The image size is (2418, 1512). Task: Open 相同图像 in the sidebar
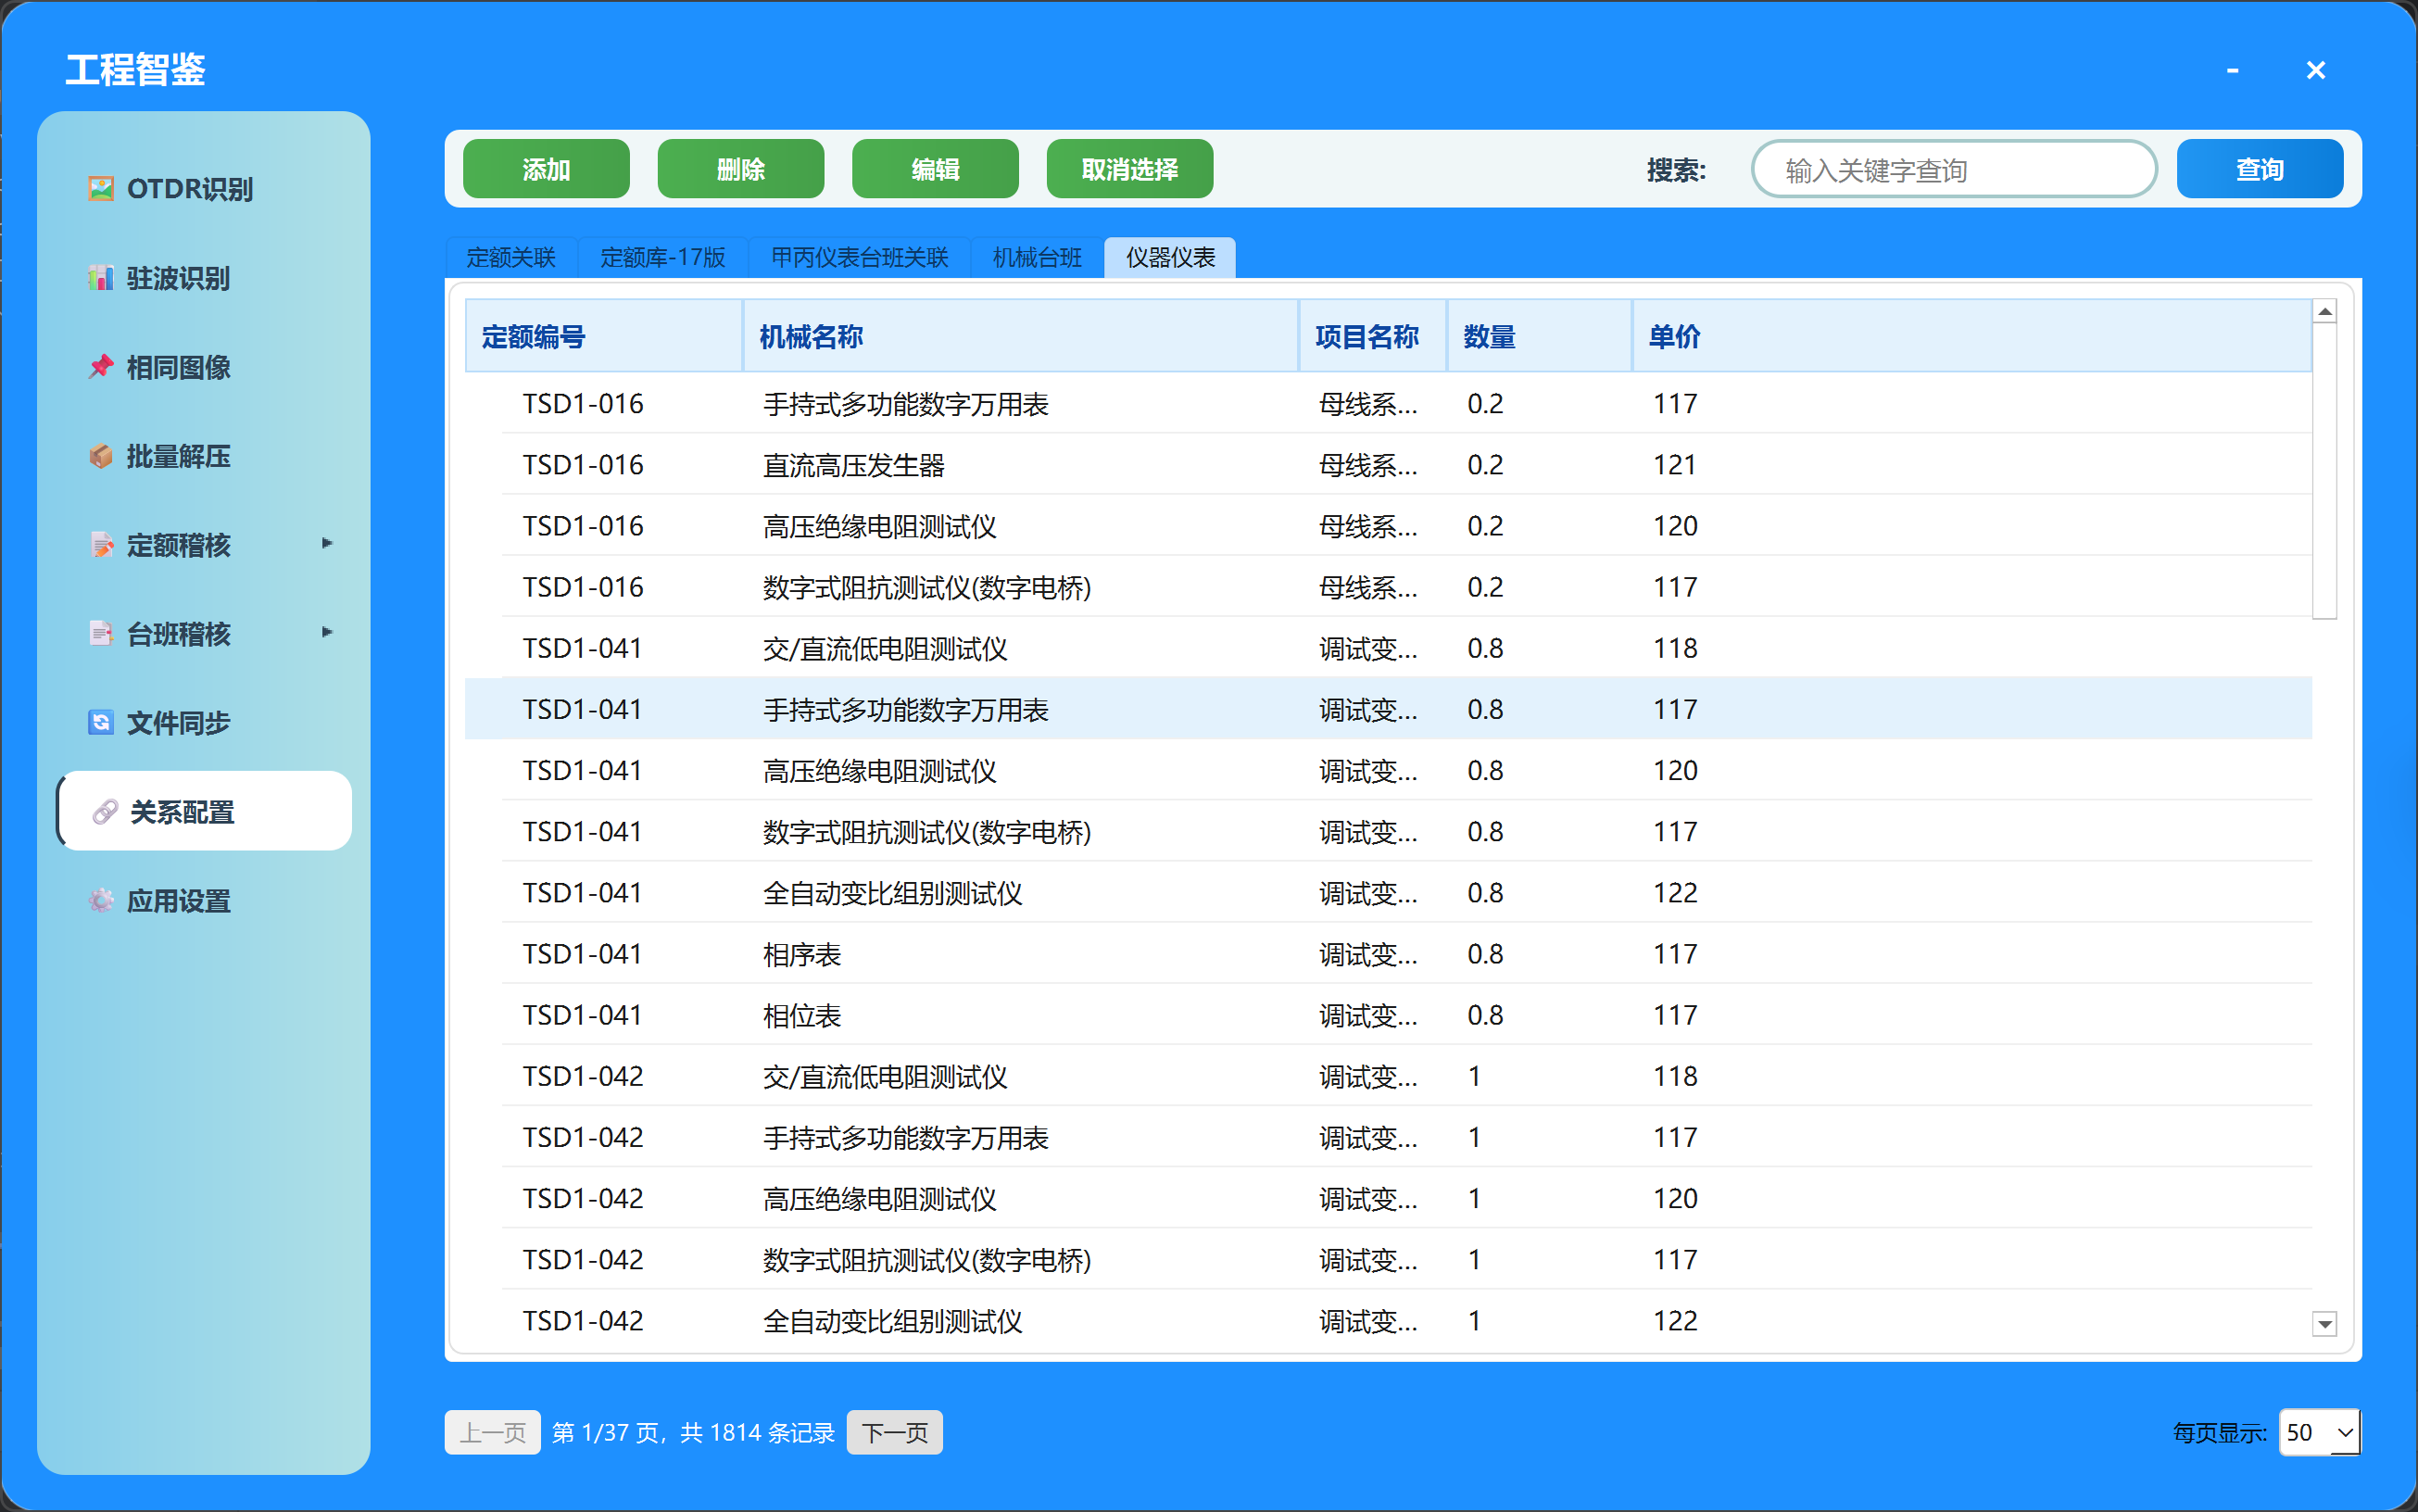pos(204,367)
